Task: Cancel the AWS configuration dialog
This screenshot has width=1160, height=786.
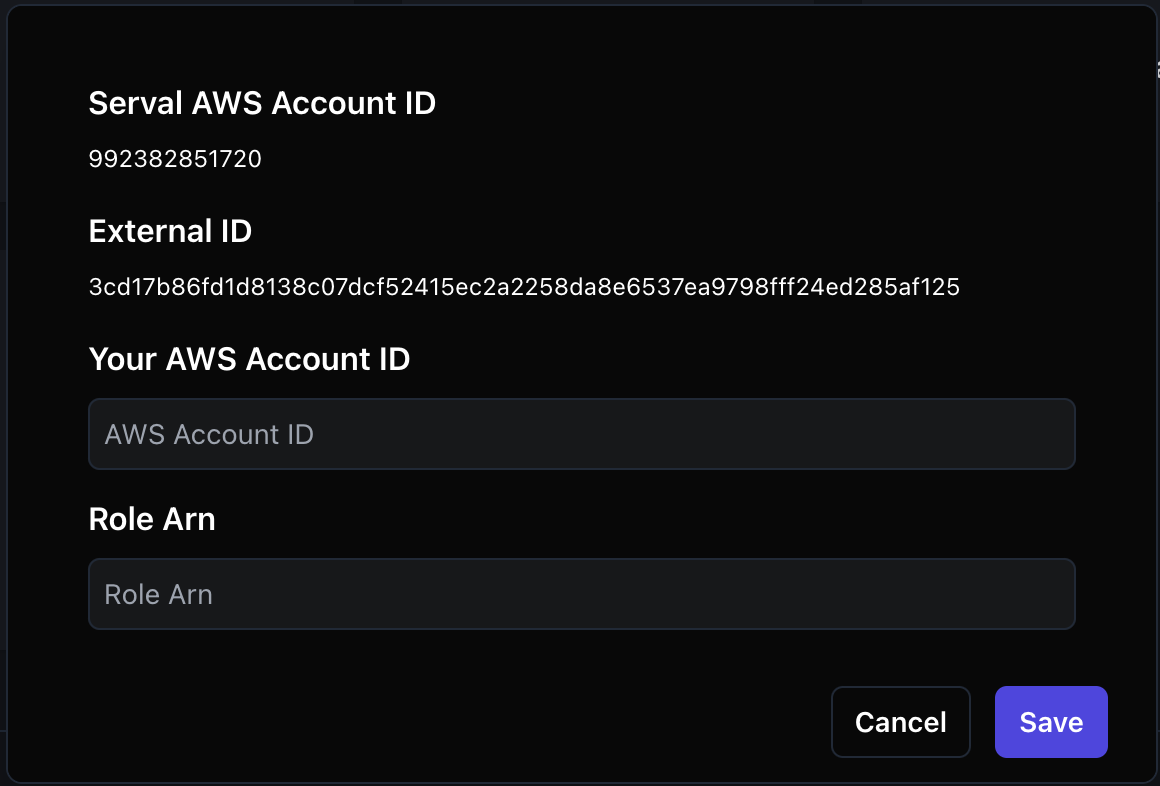Action: click(900, 722)
